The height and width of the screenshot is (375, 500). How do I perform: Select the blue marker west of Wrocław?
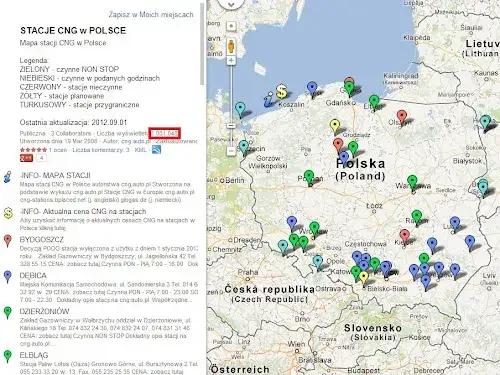point(292,223)
